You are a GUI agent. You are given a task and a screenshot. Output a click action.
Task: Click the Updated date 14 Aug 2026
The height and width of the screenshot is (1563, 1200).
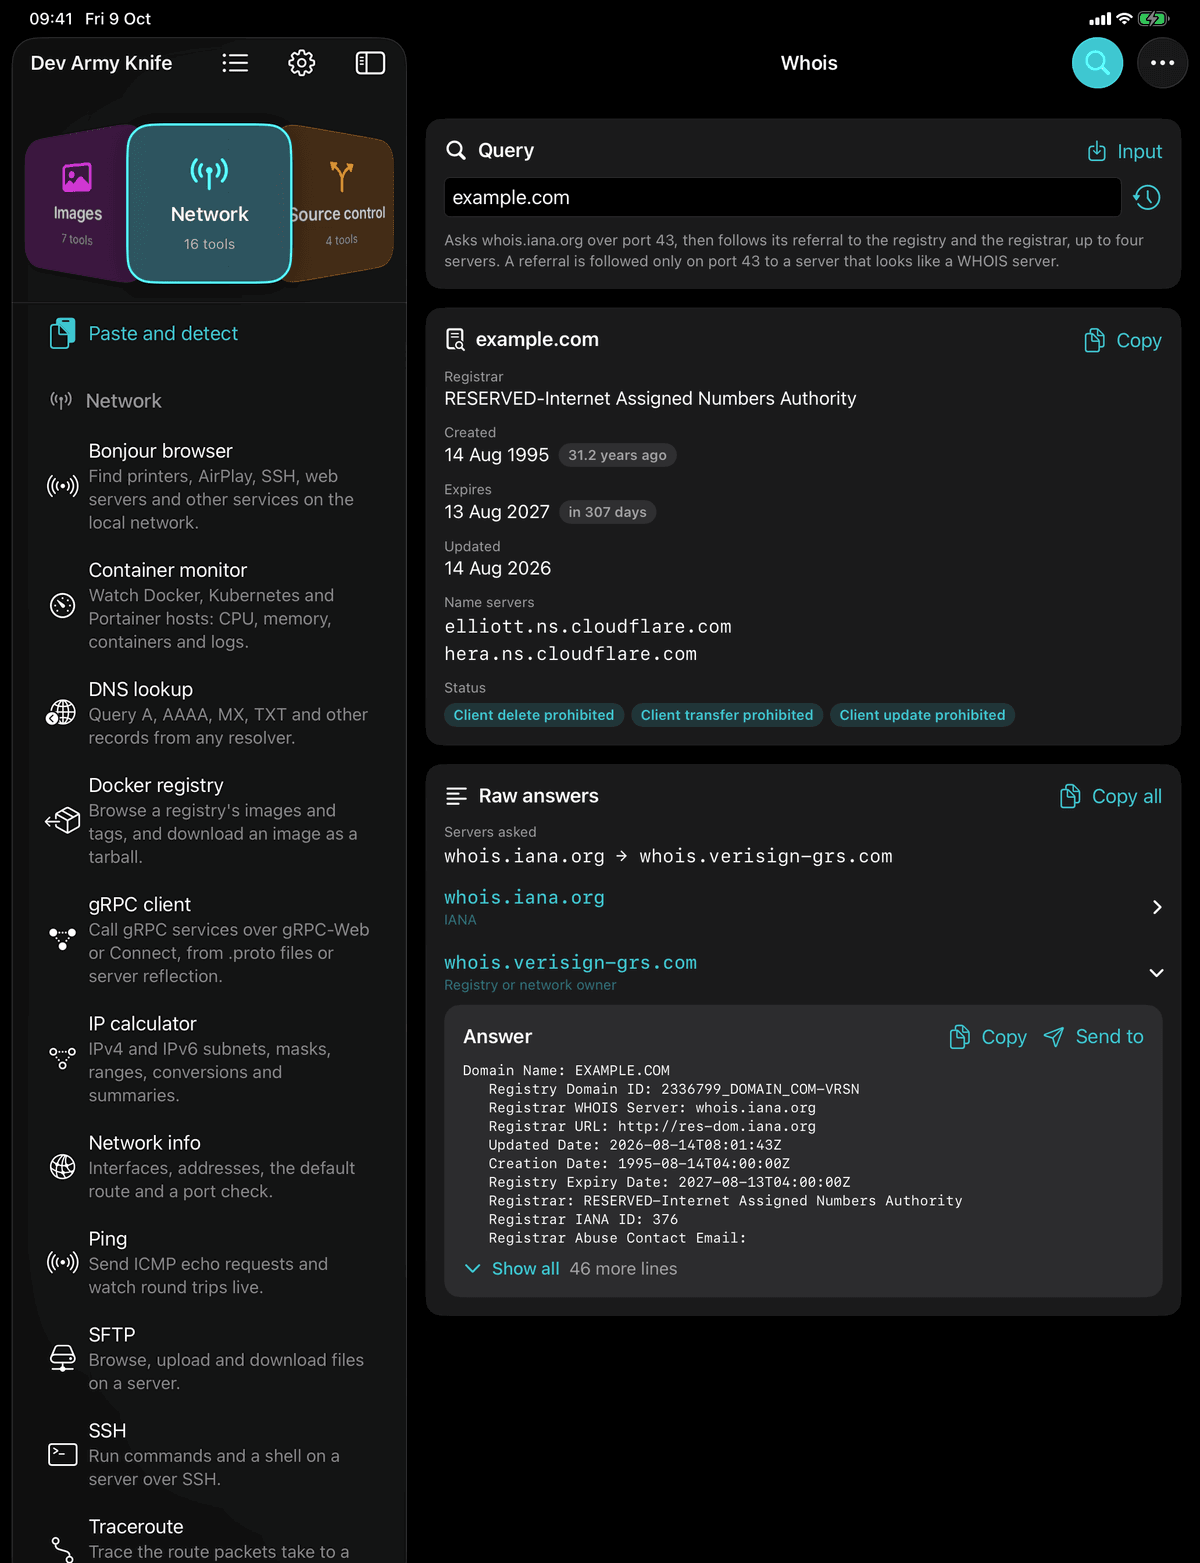(498, 568)
